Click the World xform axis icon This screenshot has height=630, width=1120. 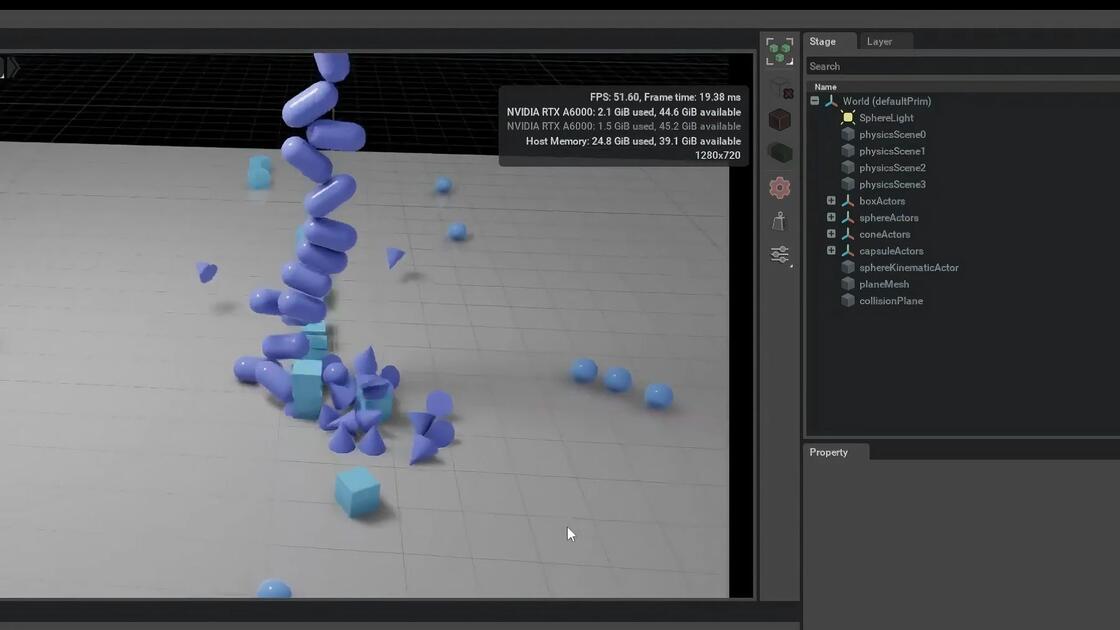click(x=831, y=101)
